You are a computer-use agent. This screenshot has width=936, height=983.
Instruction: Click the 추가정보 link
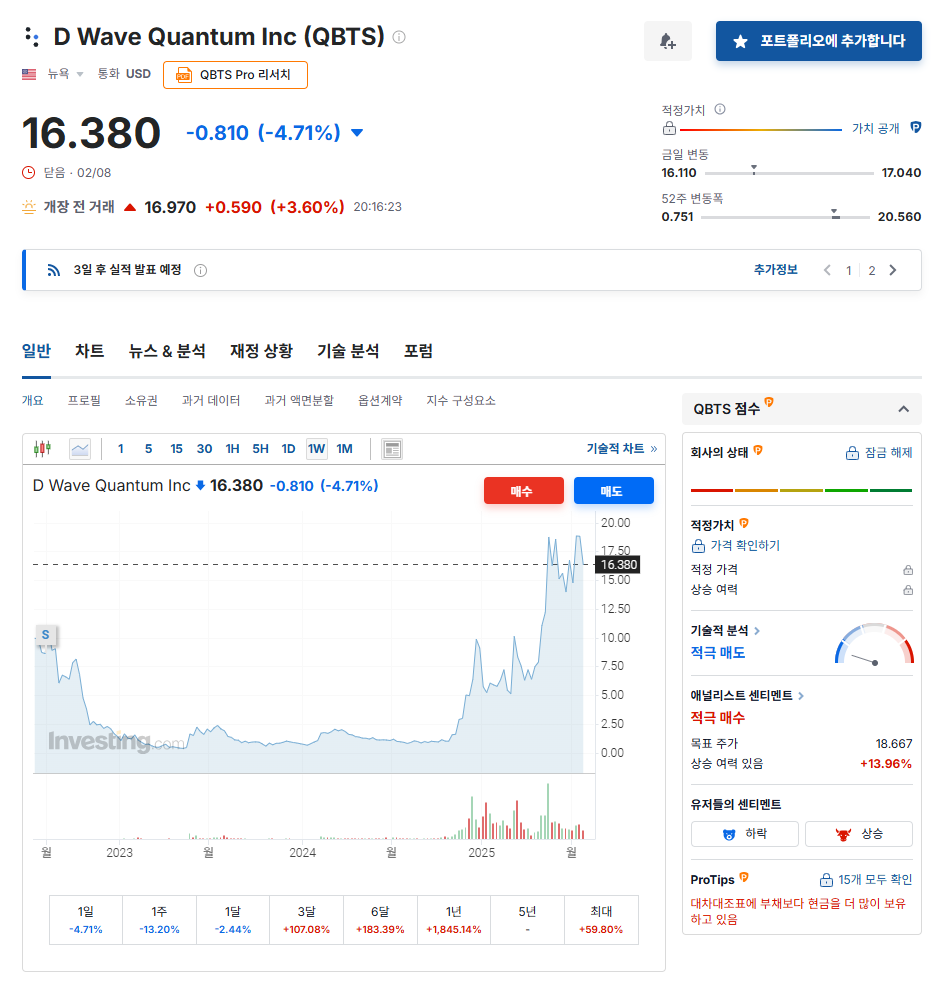pos(776,270)
